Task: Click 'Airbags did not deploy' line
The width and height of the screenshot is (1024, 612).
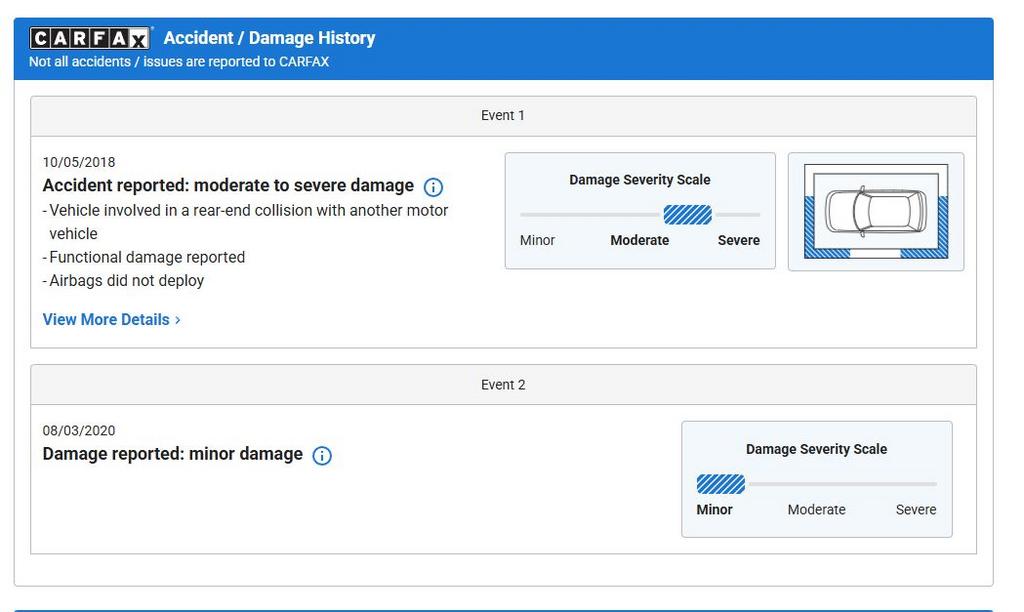Action: tap(123, 281)
